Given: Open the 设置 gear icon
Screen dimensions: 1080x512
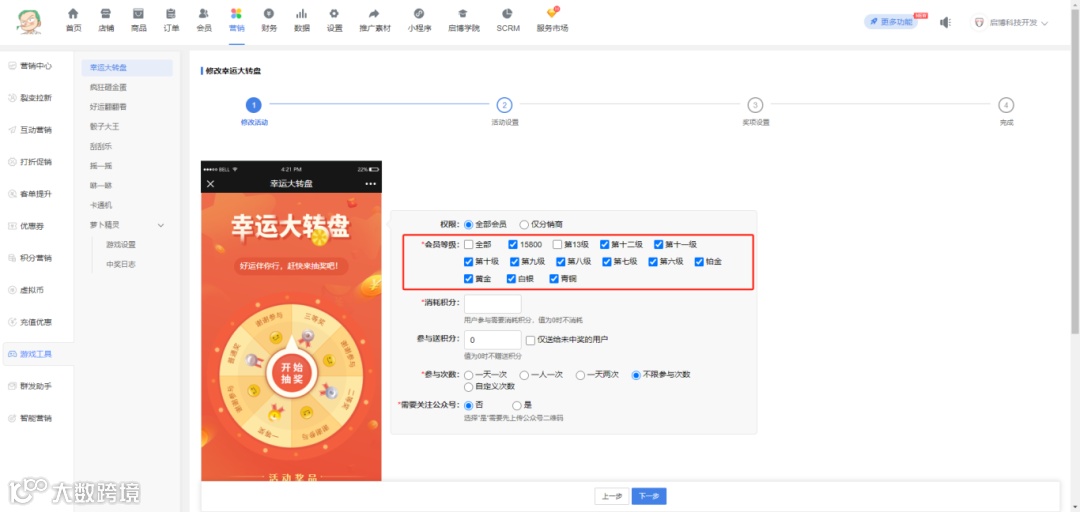Looking at the screenshot, I should (x=334, y=13).
